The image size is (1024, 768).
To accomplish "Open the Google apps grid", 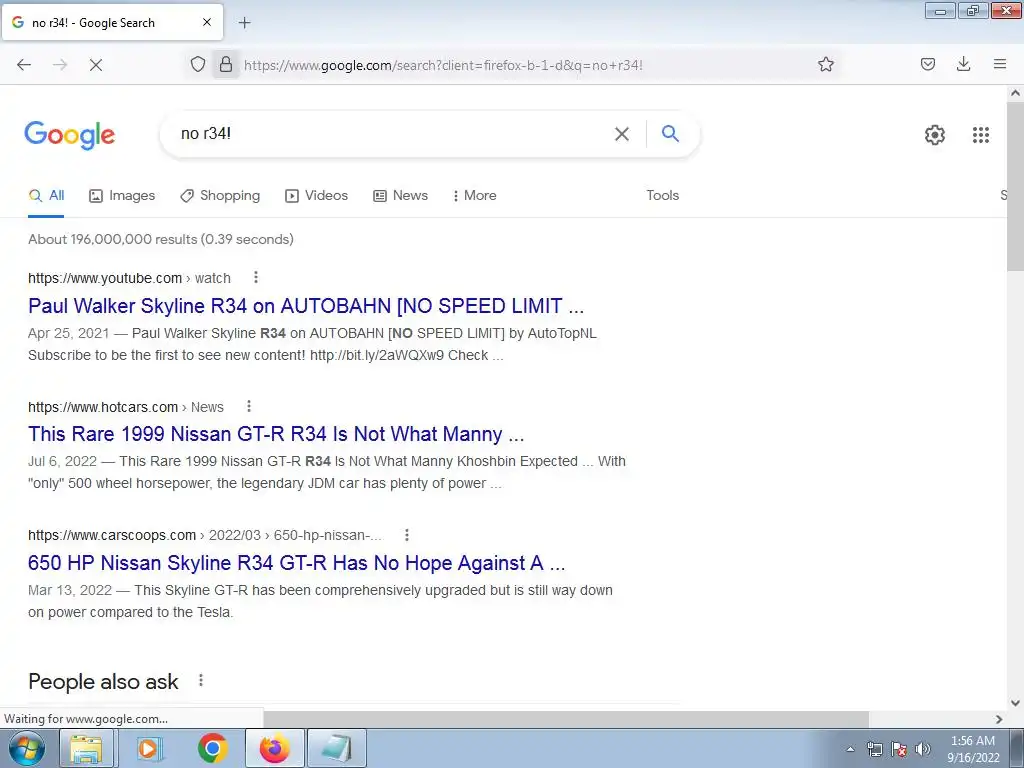I will tap(980, 135).
